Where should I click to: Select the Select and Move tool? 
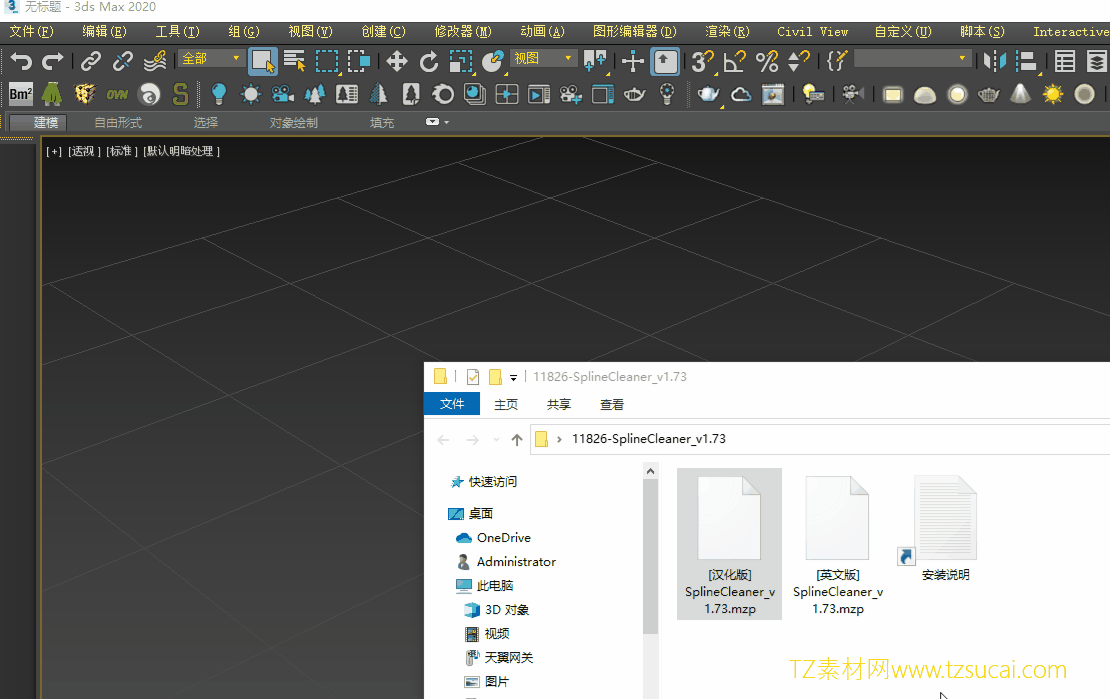(397, 62)
